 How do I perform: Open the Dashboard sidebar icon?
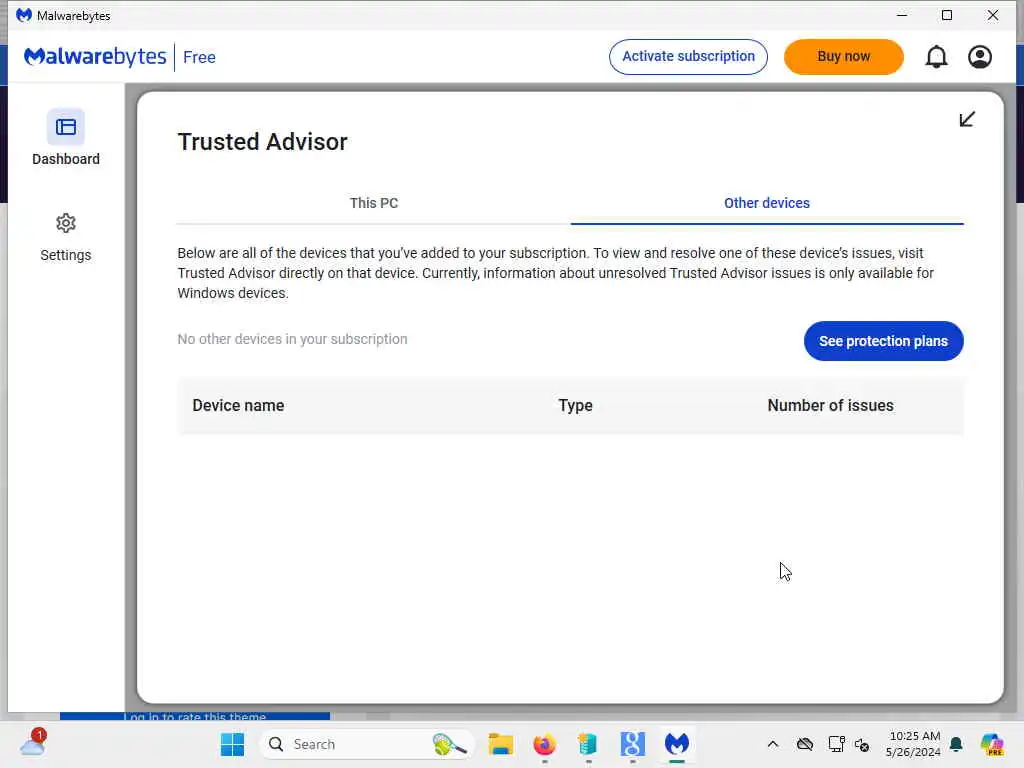pos(65,127)
